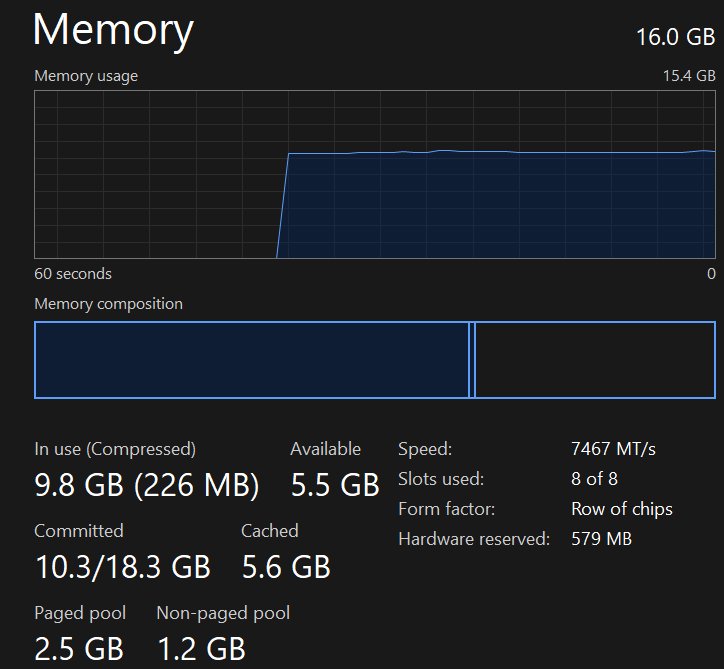Click the Memory composition label
The height and width of the screenshot is (669, 724).
[x=108, y=304]
